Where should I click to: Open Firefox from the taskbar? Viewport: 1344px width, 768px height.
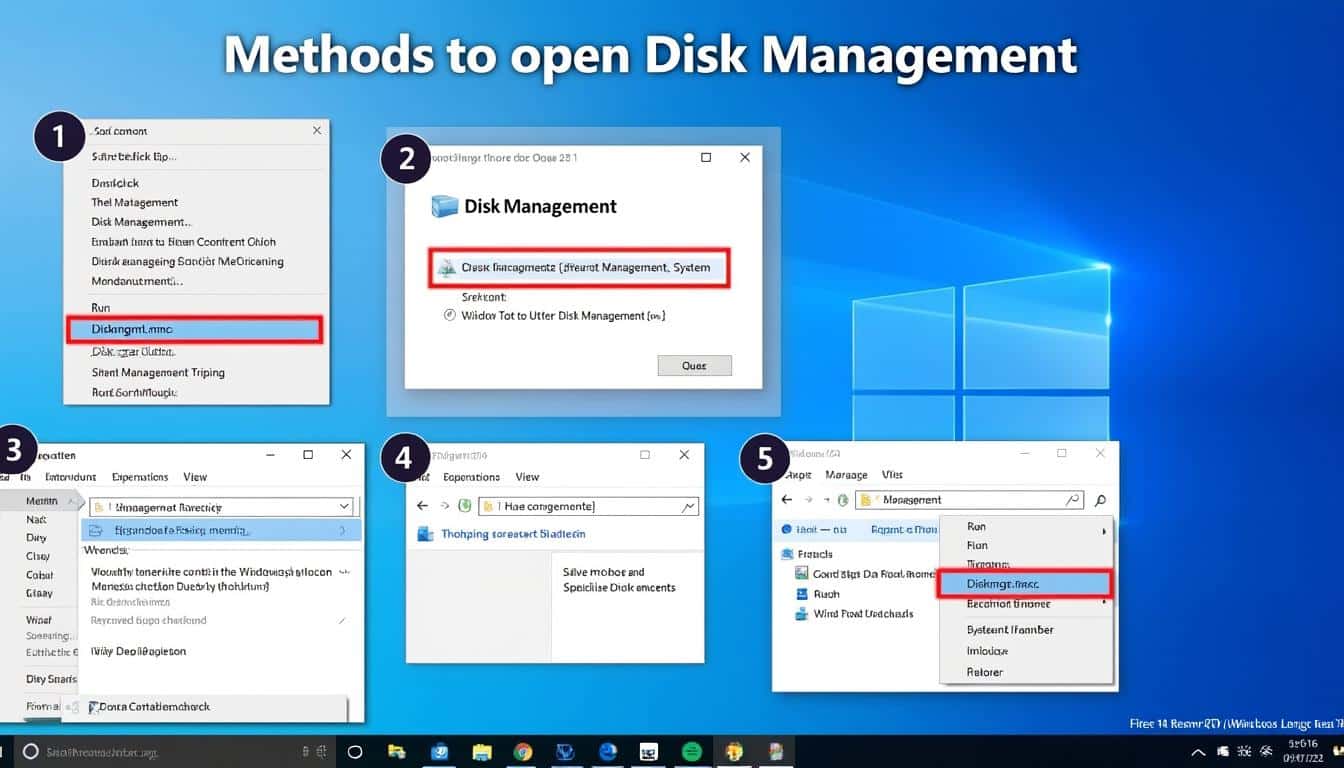point(733,750)
